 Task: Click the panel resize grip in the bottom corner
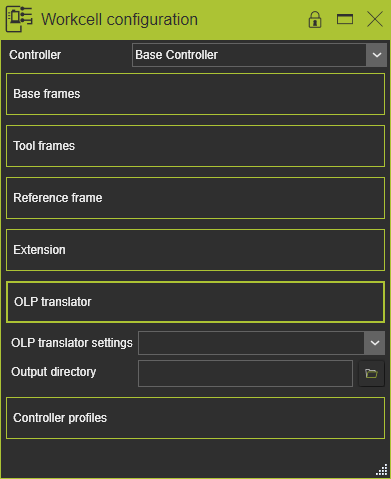382,470
